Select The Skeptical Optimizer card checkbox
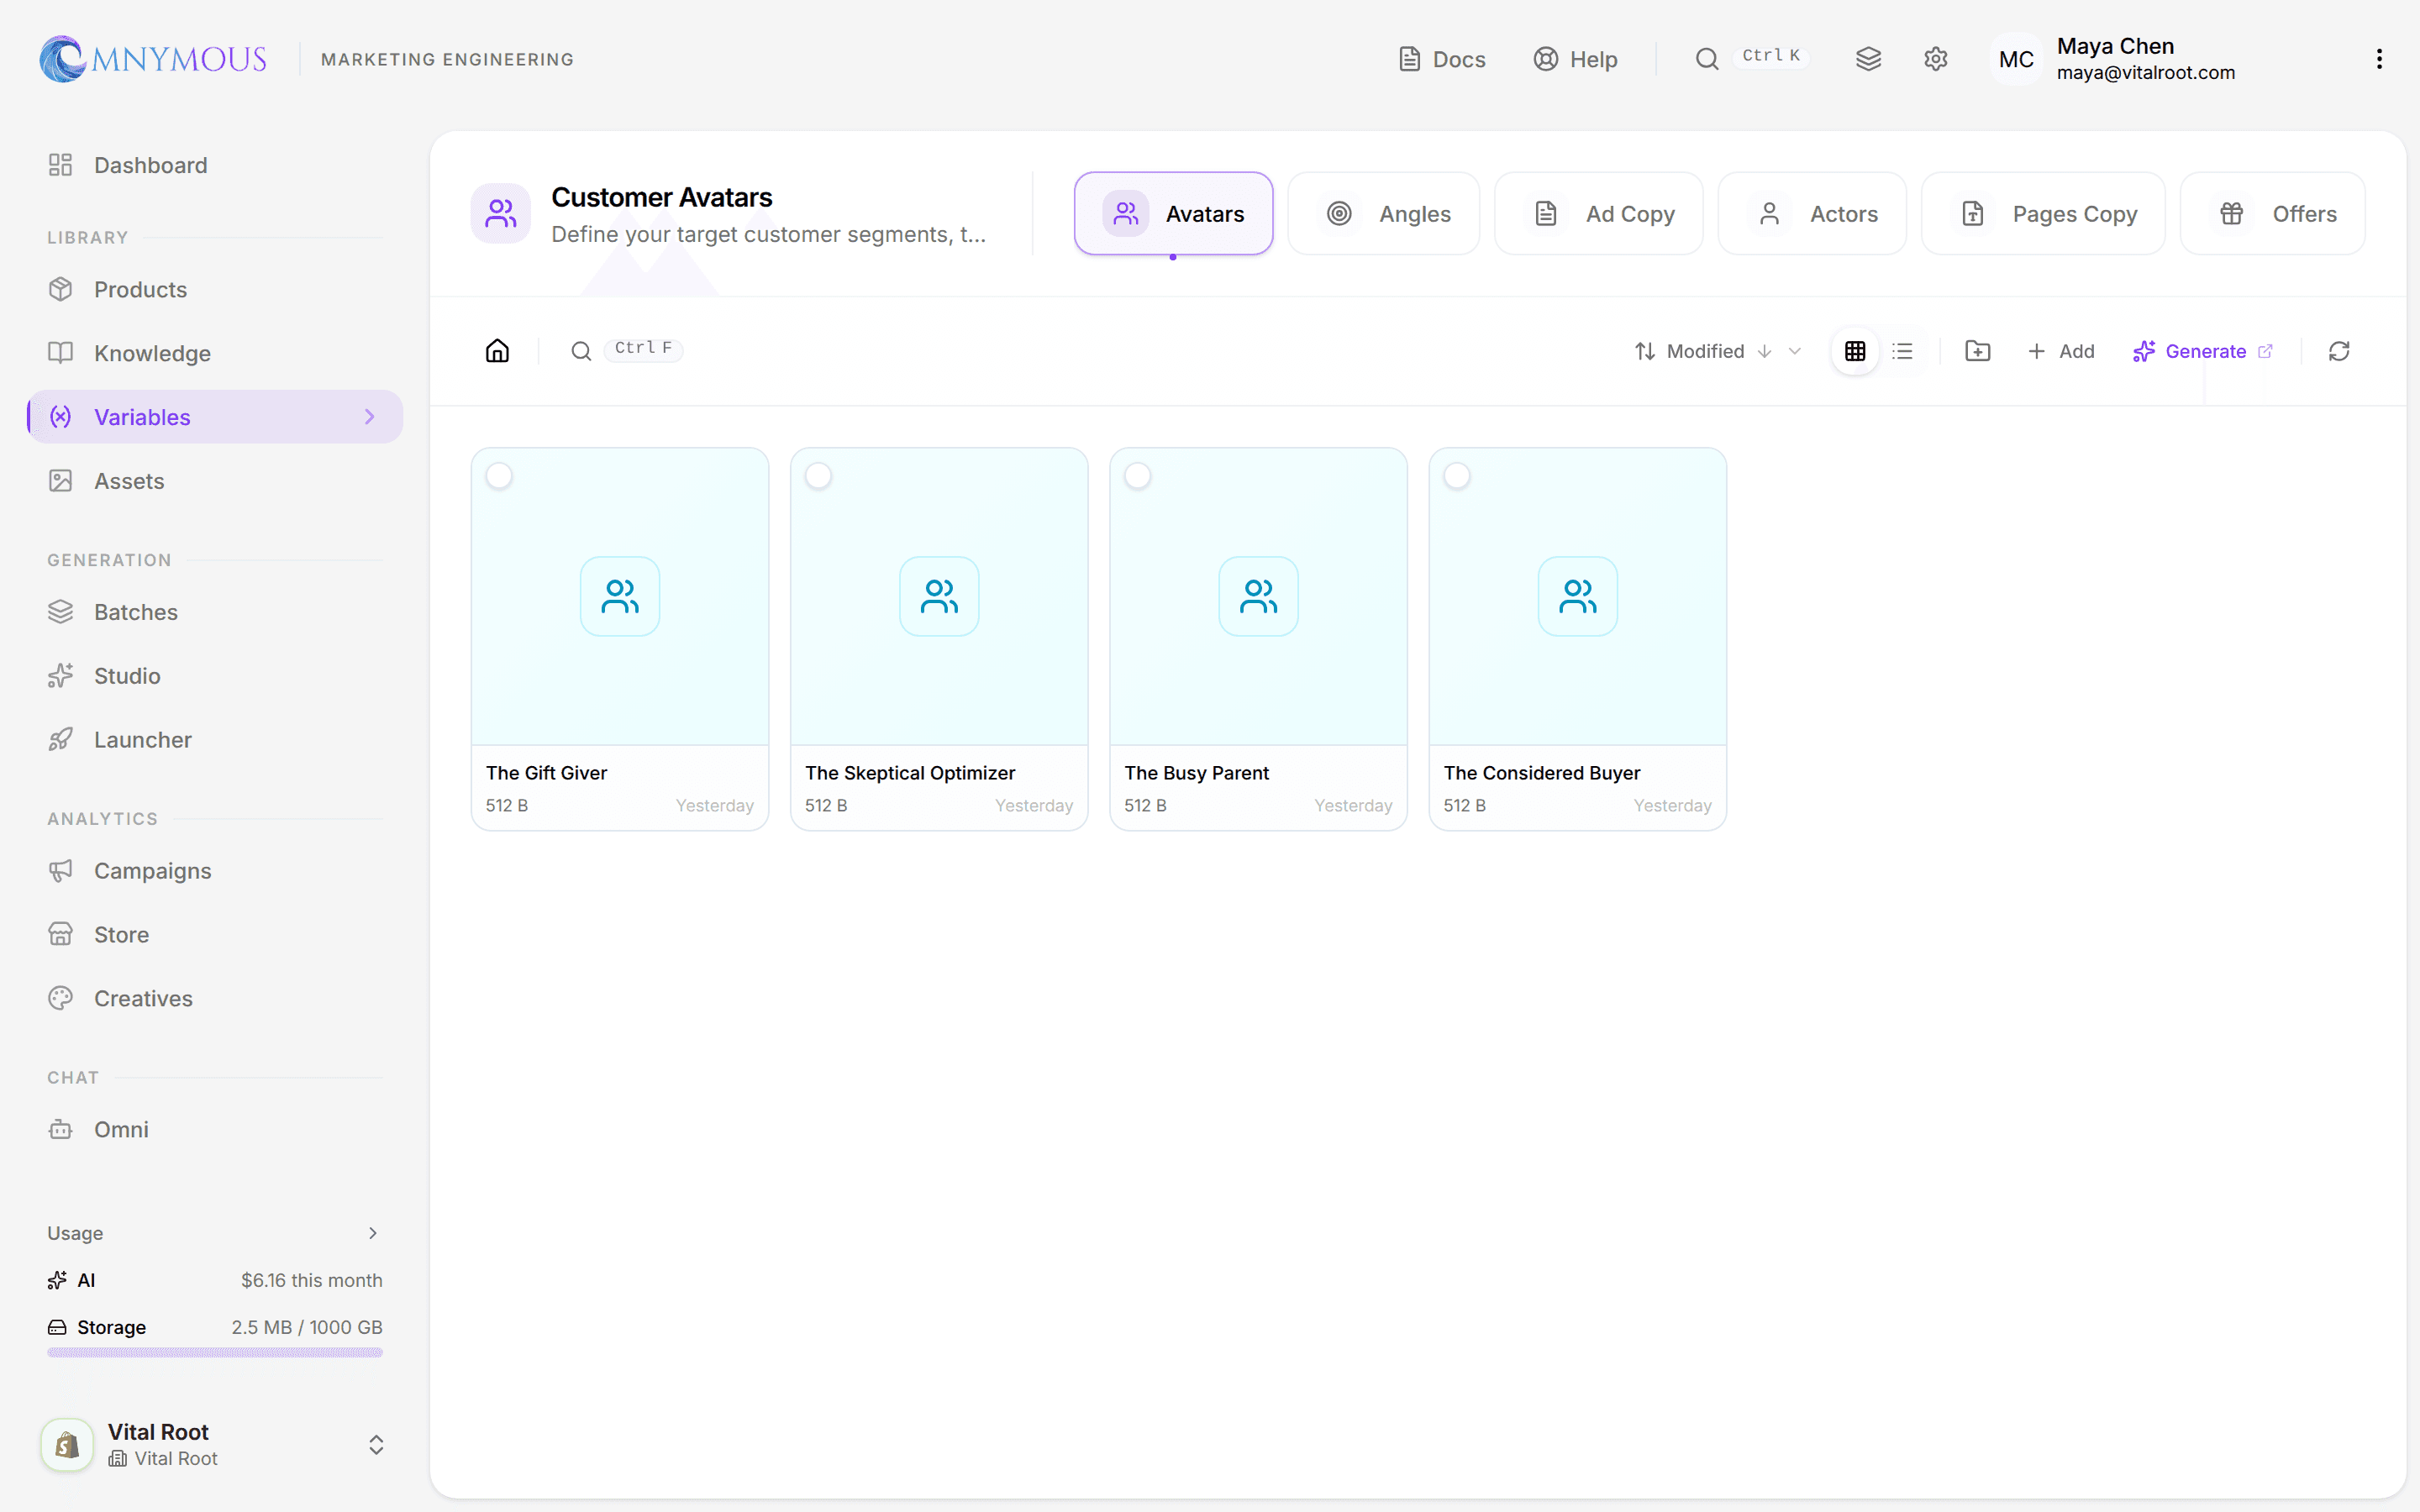2420x1512 pixels. click(x=818, y=476)
